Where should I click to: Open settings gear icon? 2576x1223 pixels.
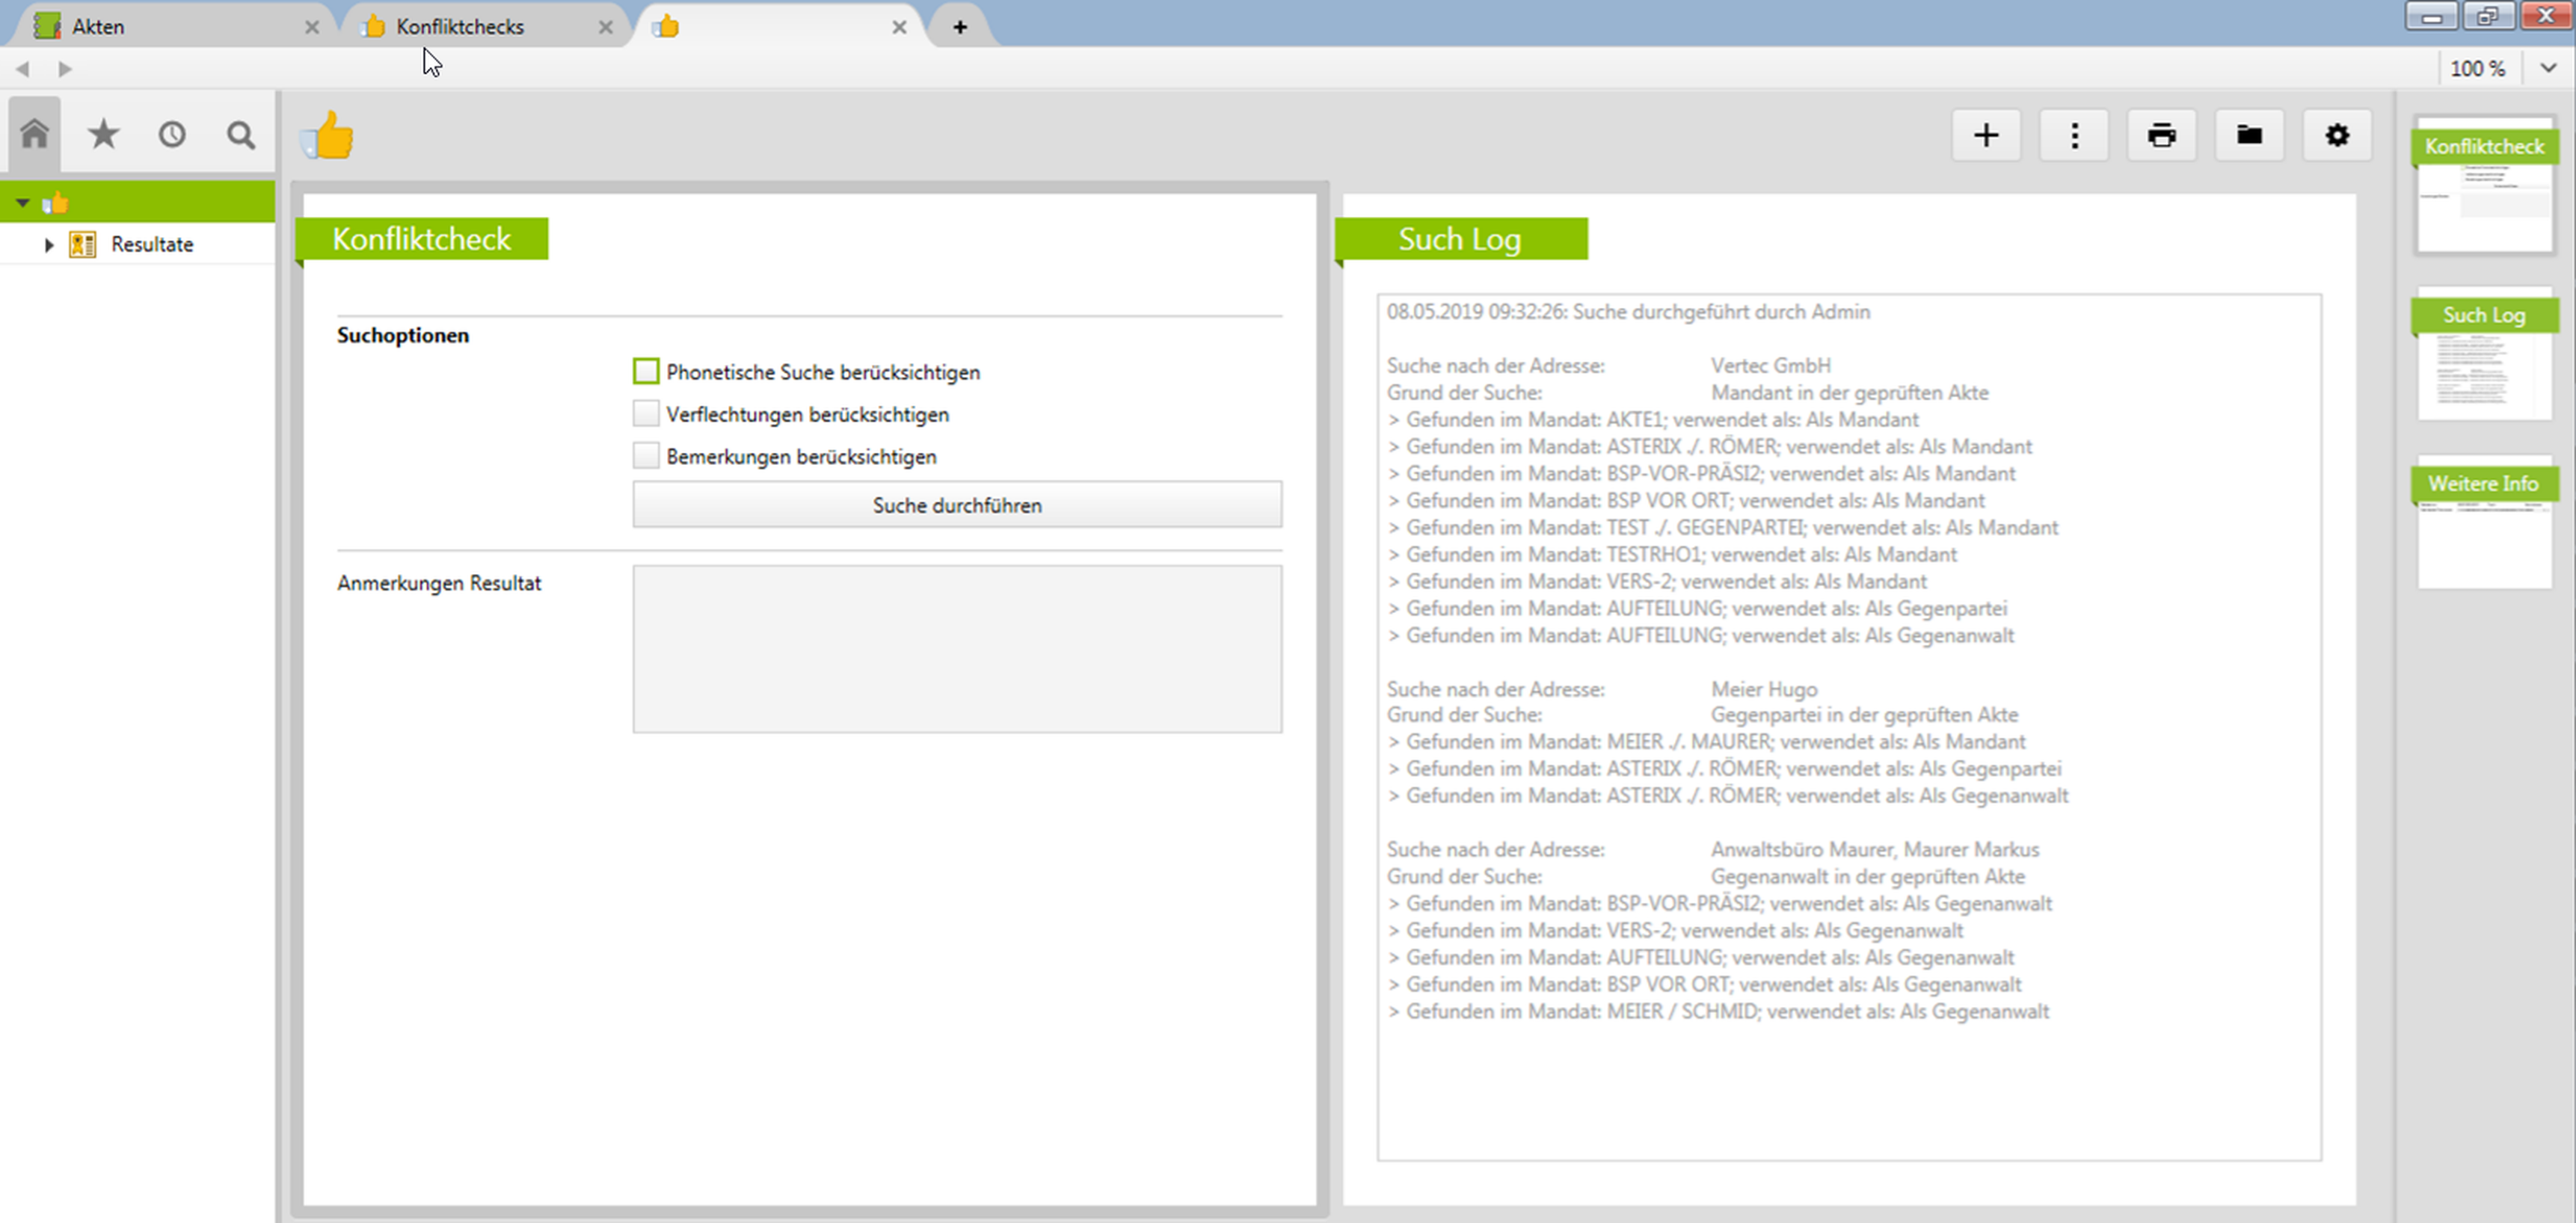pyautogui.click(x=2337, y=135)
